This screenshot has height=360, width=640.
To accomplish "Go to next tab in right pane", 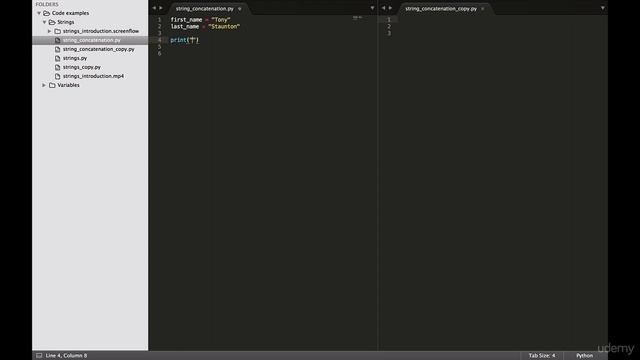I will pos(390,8).
